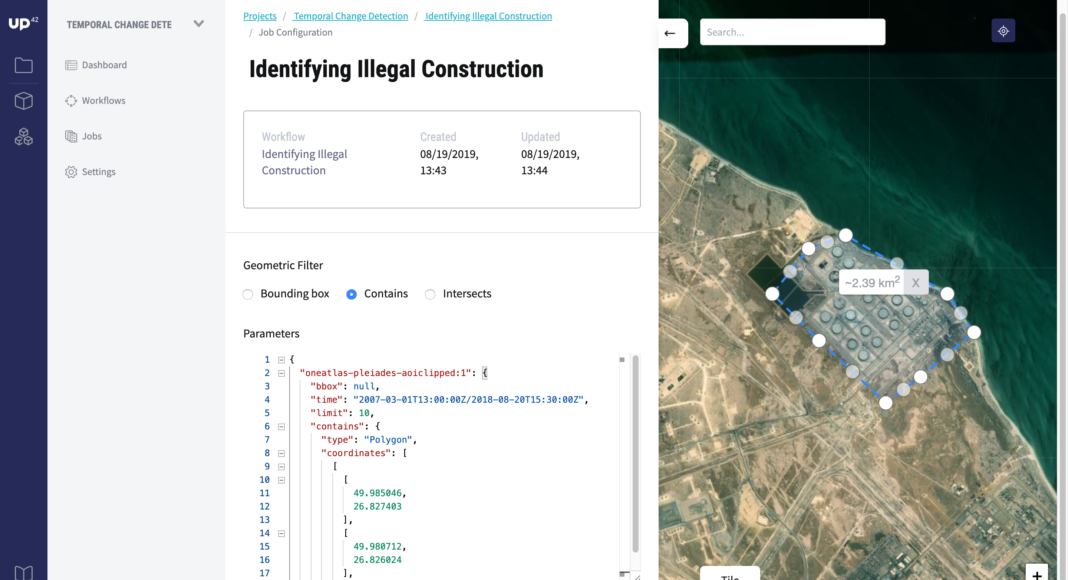
Task: Click the map search input field
Action: tap(792, 32)
